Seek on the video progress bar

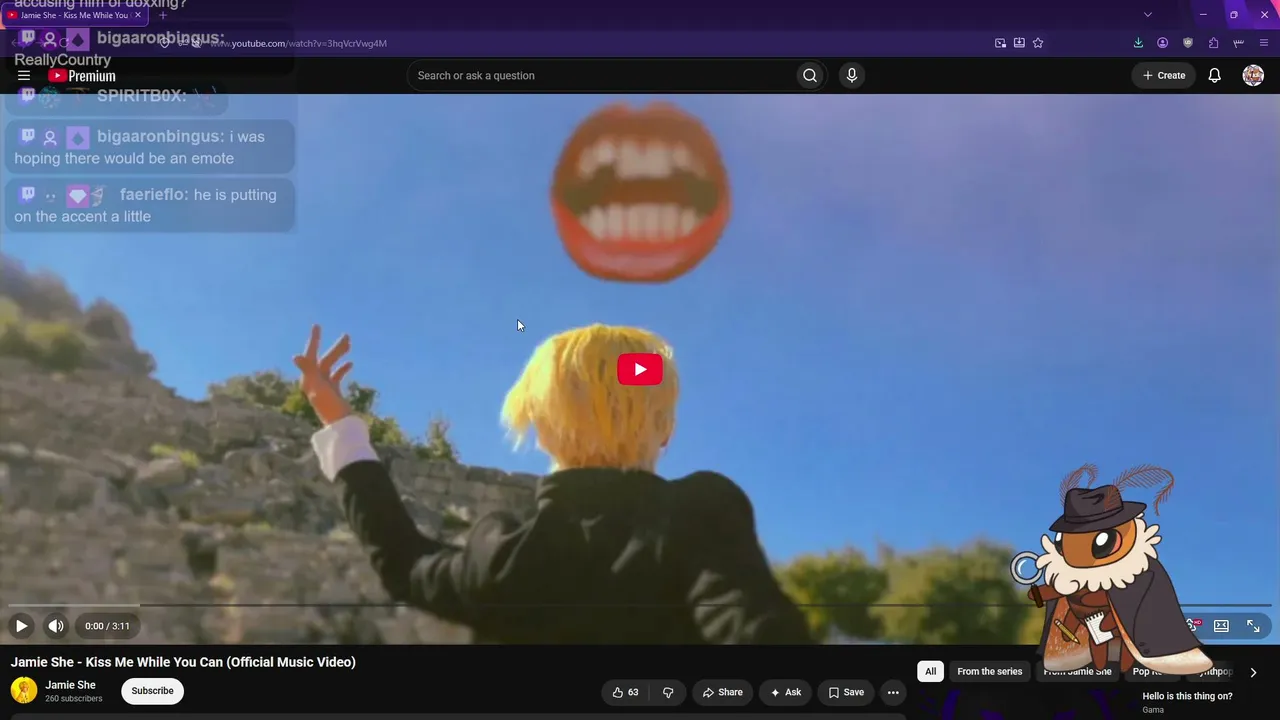(640, 606)
